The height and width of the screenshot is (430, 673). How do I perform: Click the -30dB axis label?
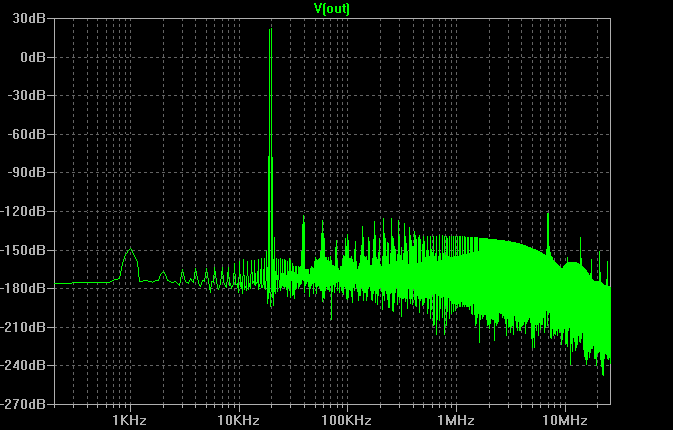click(27, 95)
